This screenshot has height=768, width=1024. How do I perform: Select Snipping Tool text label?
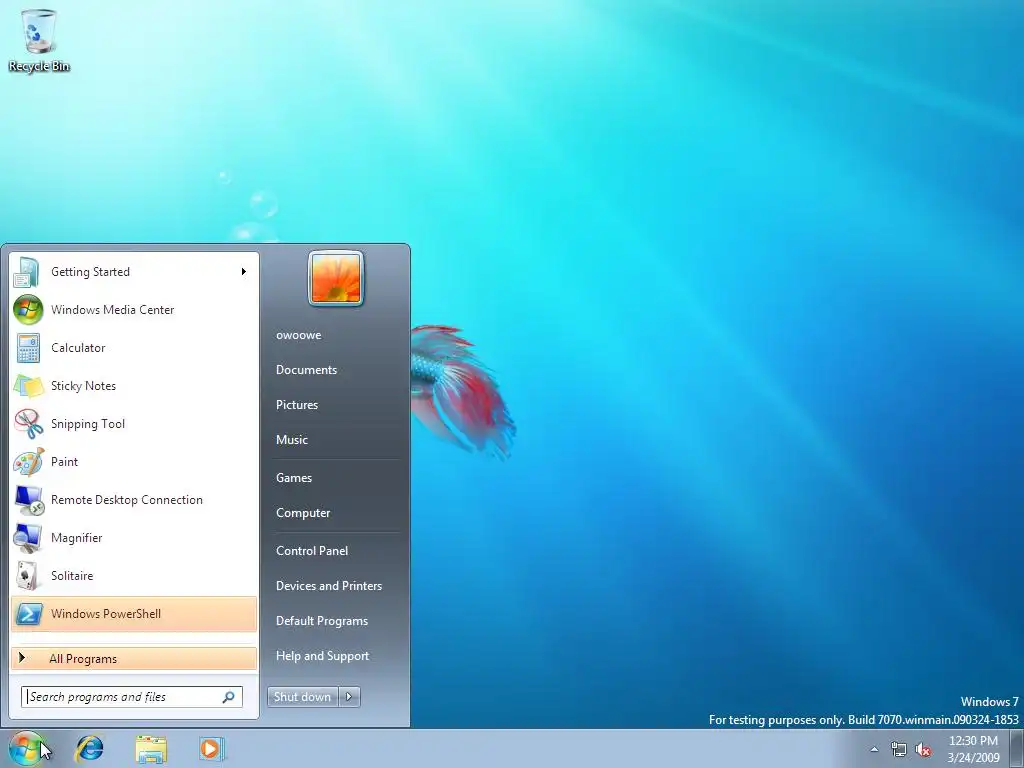88,424
